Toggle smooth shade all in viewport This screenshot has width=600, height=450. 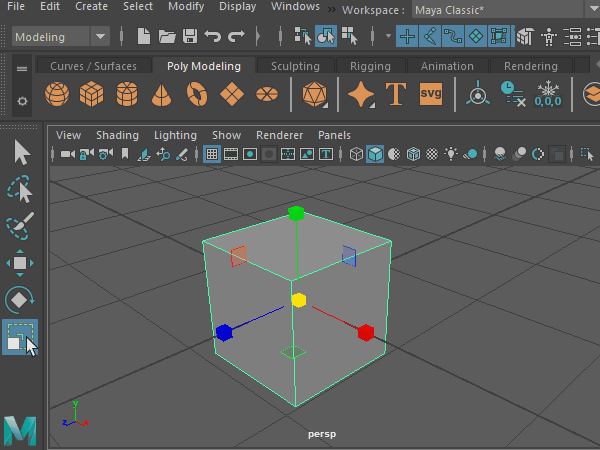(x=375, y=155)
